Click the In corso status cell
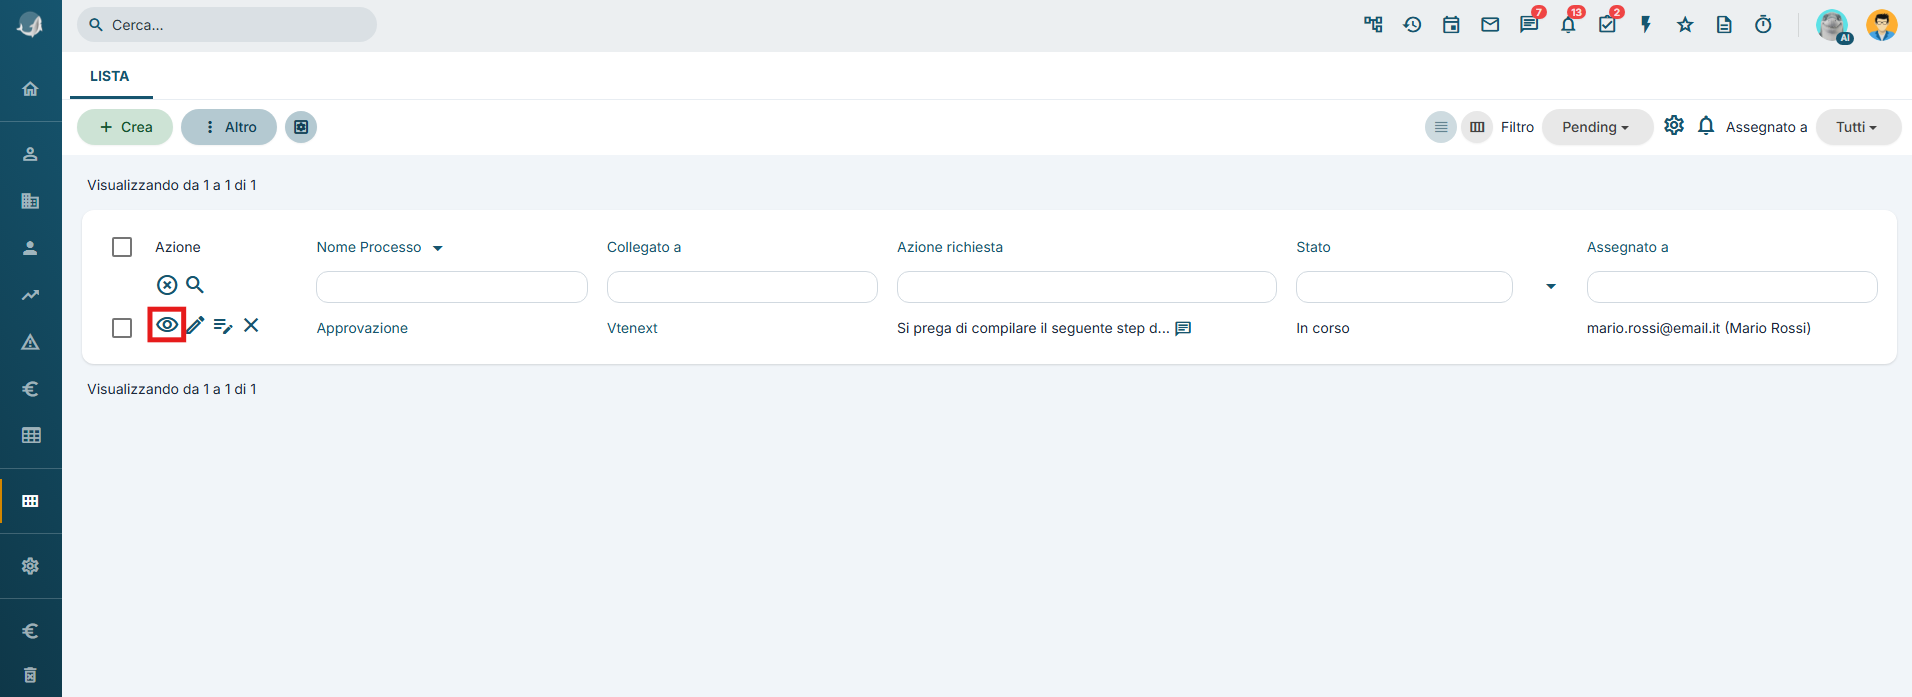The height and width of the screenshot is (697, 1912). point(1323,328)
